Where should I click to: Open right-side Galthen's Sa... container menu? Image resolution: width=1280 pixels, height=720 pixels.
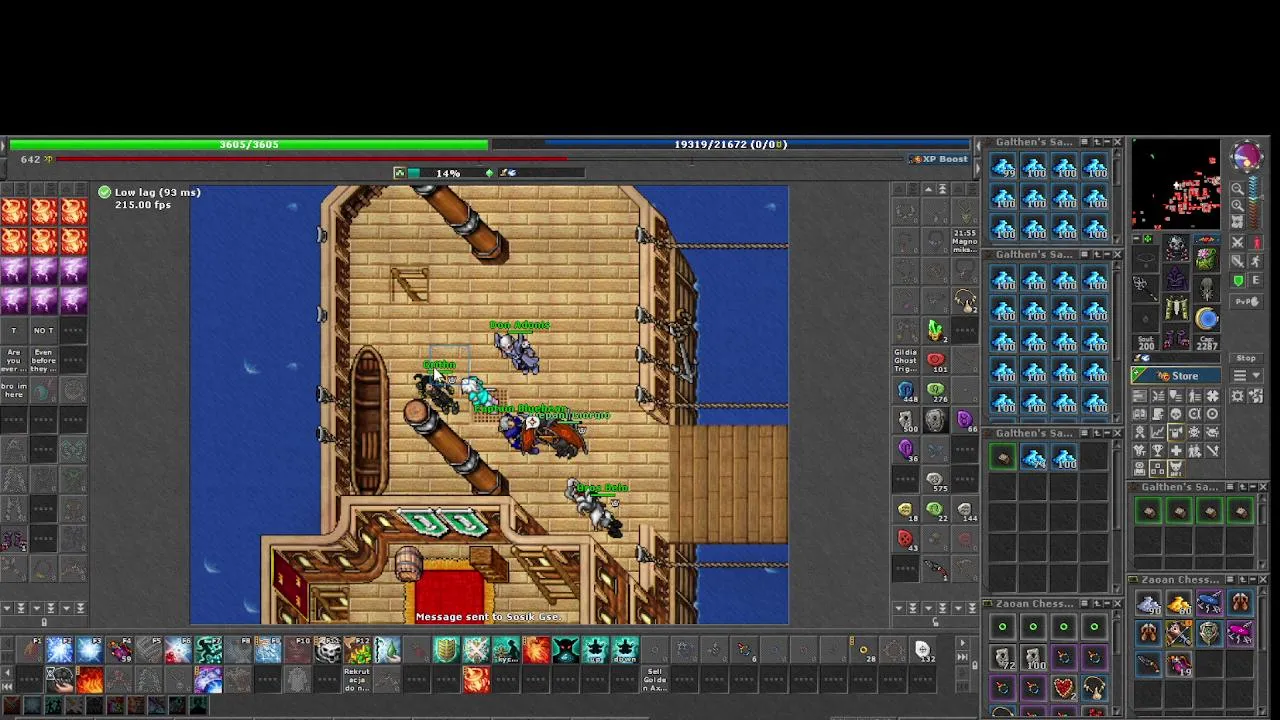click(1230, 487)
